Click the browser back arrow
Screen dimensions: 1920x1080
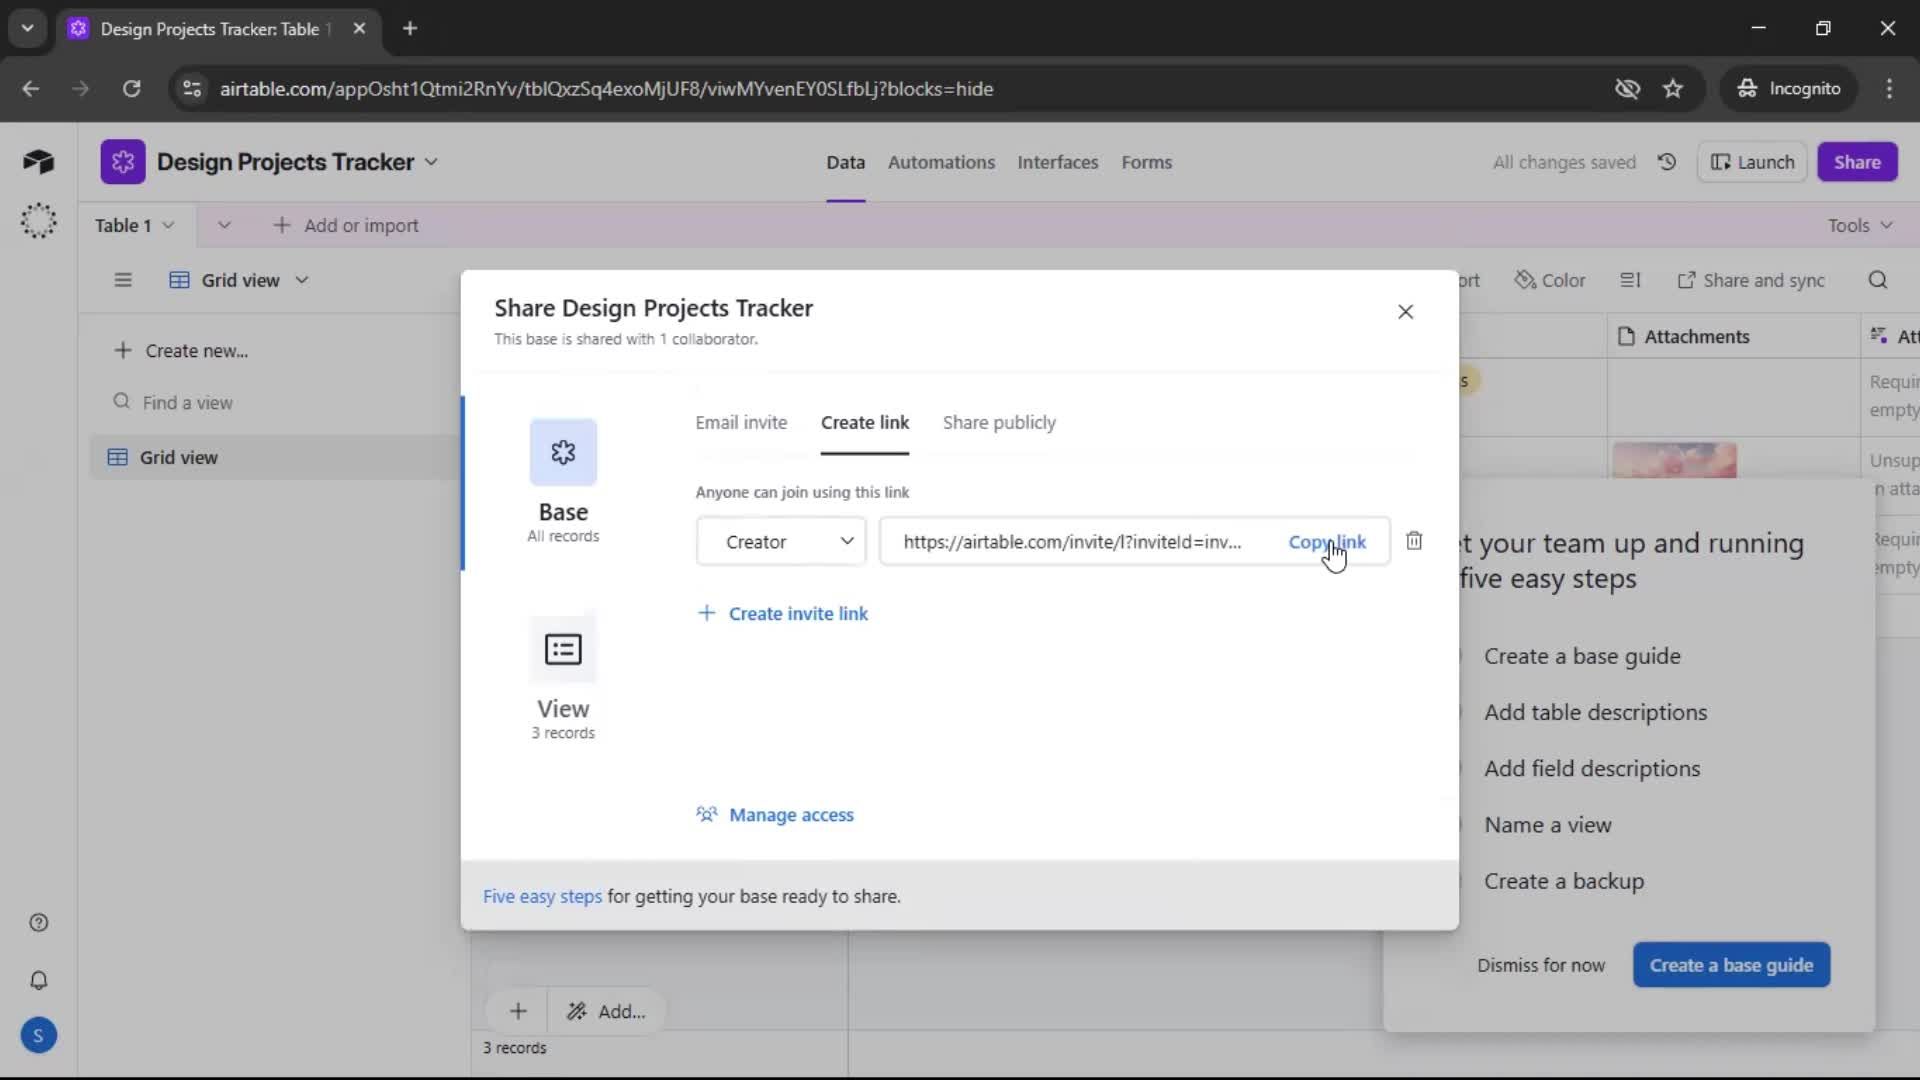(31, 89)
